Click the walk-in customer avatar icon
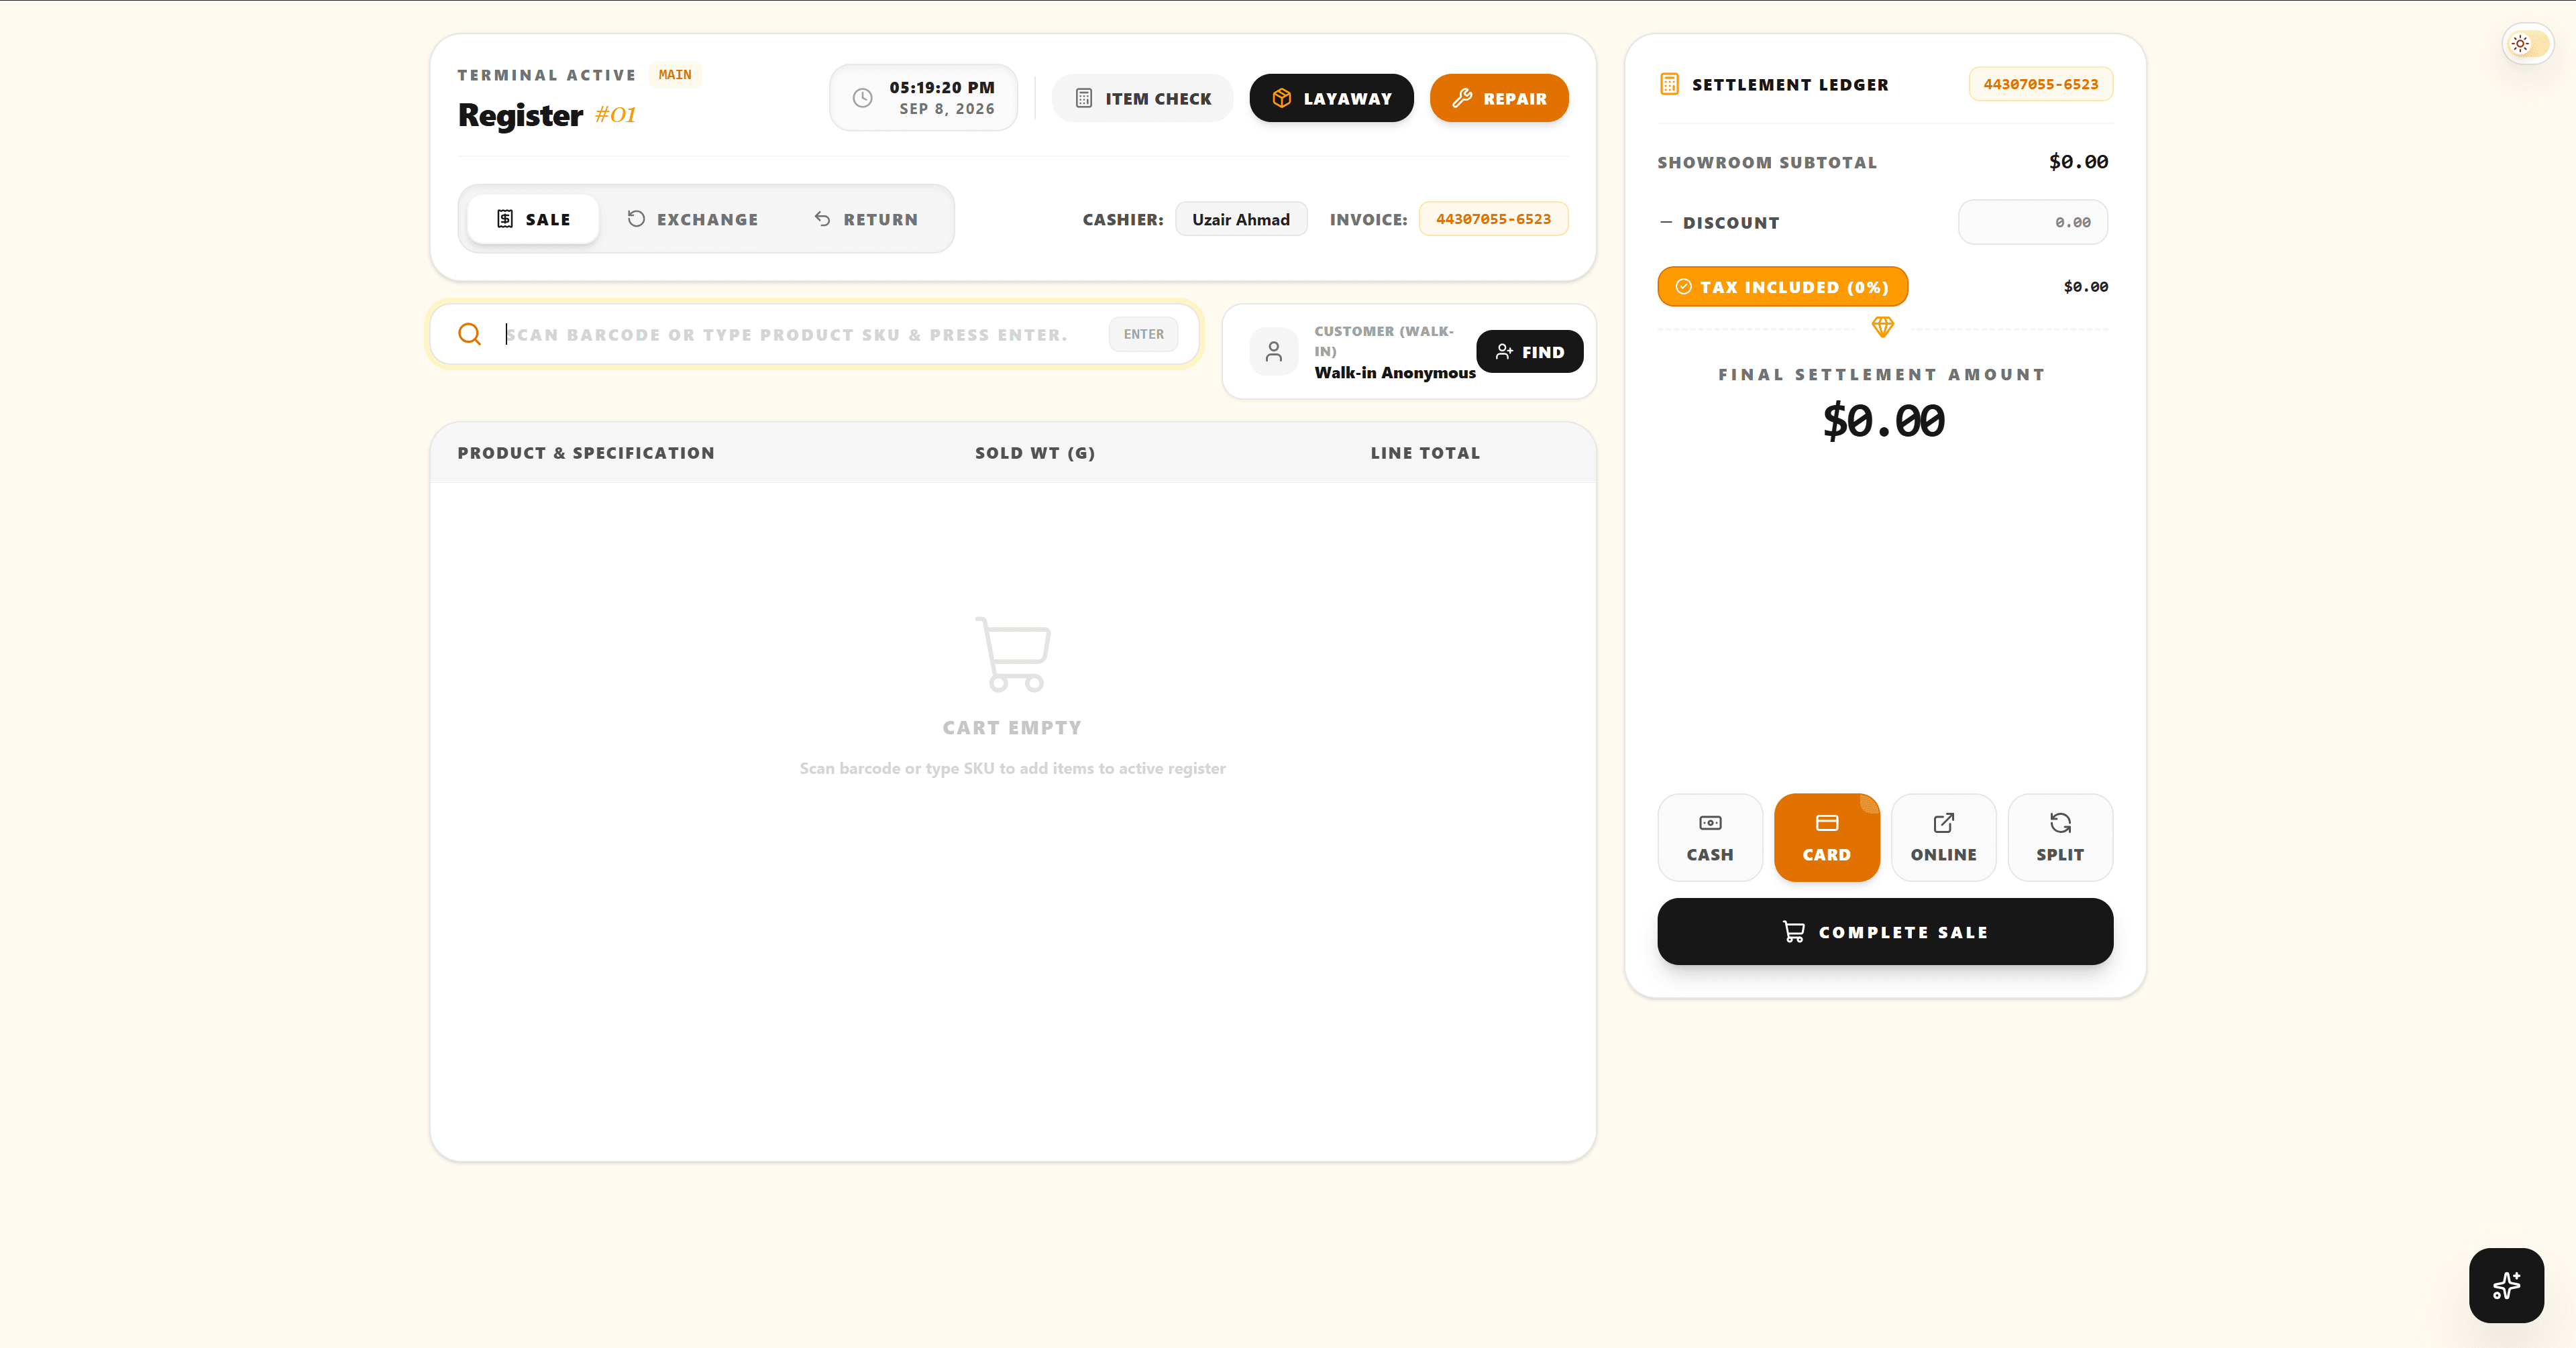This screenshot has width=2576, height=1348. (1273, 352)
